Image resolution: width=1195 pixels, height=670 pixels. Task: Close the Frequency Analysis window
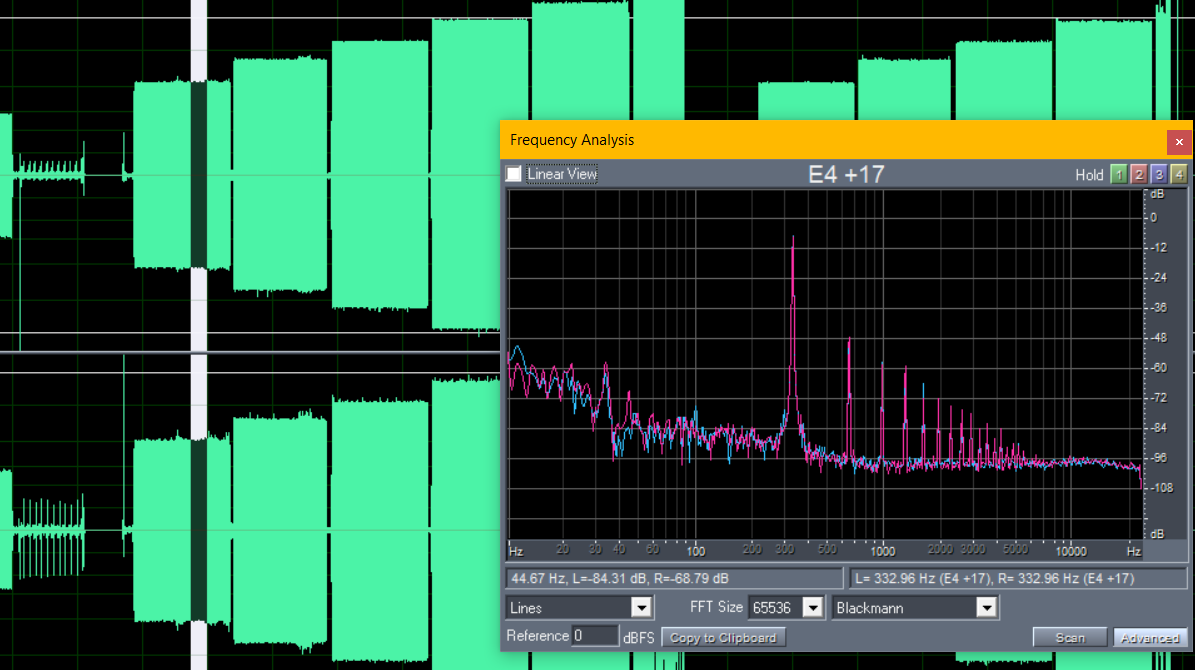tap(1178, 142)
